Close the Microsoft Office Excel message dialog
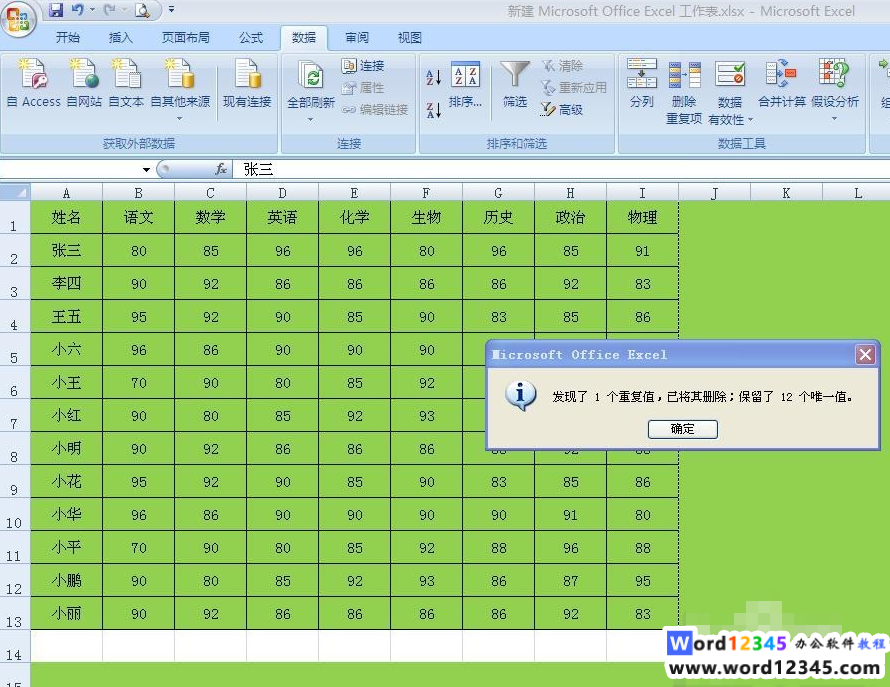Screen dimensions: 890x687 coord(866,355)
